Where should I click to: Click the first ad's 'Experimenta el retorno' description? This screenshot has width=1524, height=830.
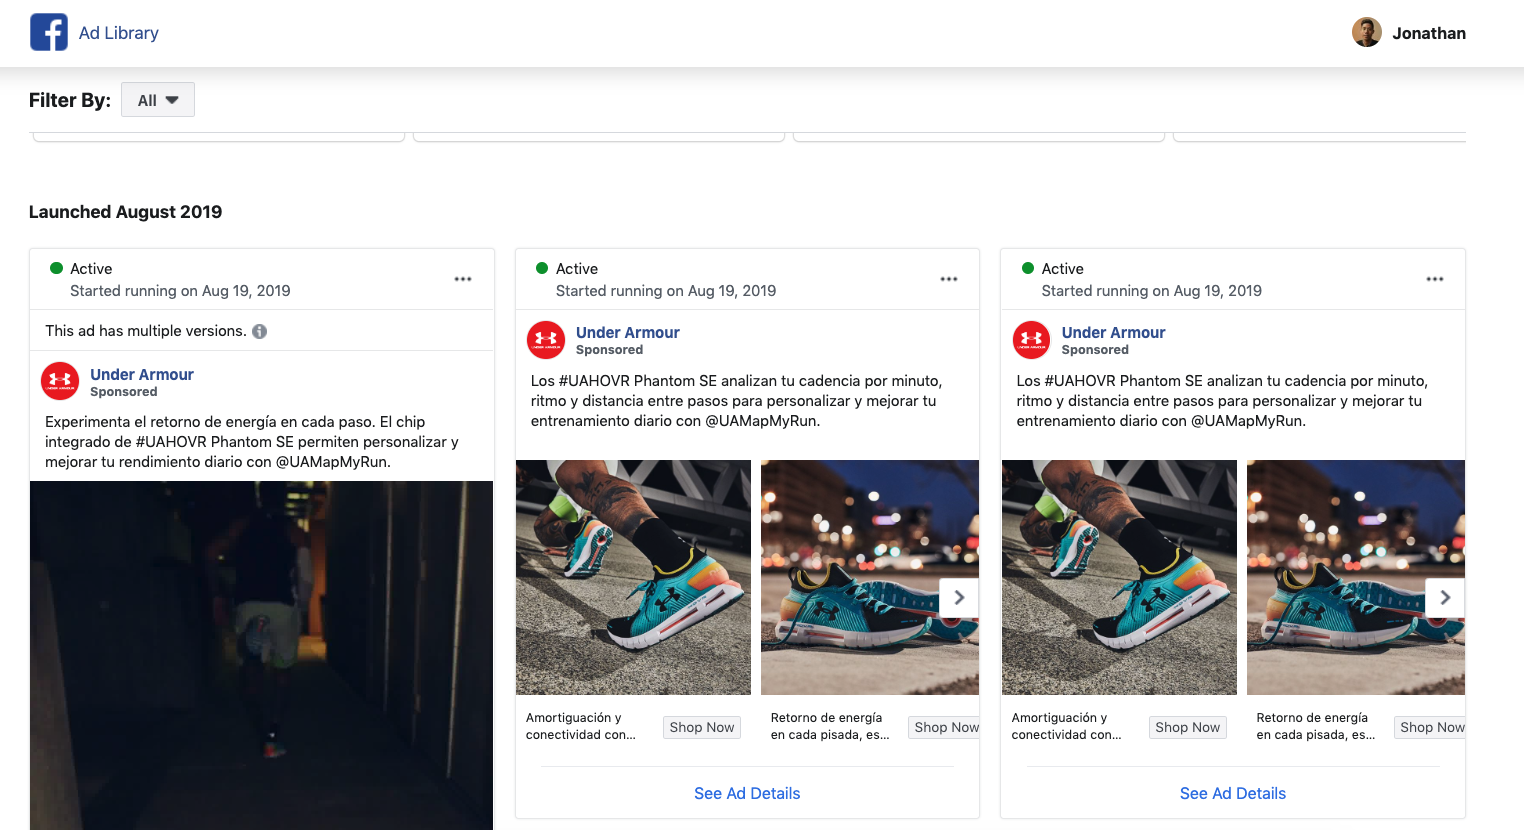252,442
